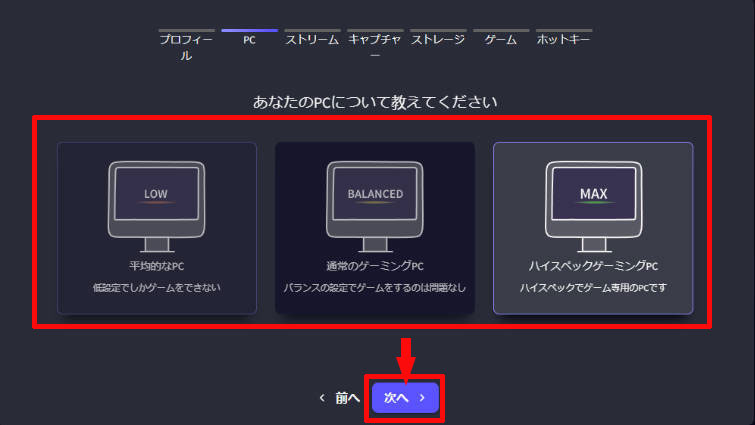Open the ゲーム step tab
The height and width of the screenshot is (425, 755).
[500, 40]
